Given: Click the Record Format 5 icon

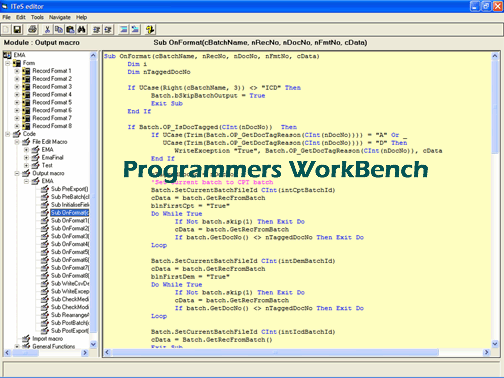Looking at the screenshot, I should (26, 102).
